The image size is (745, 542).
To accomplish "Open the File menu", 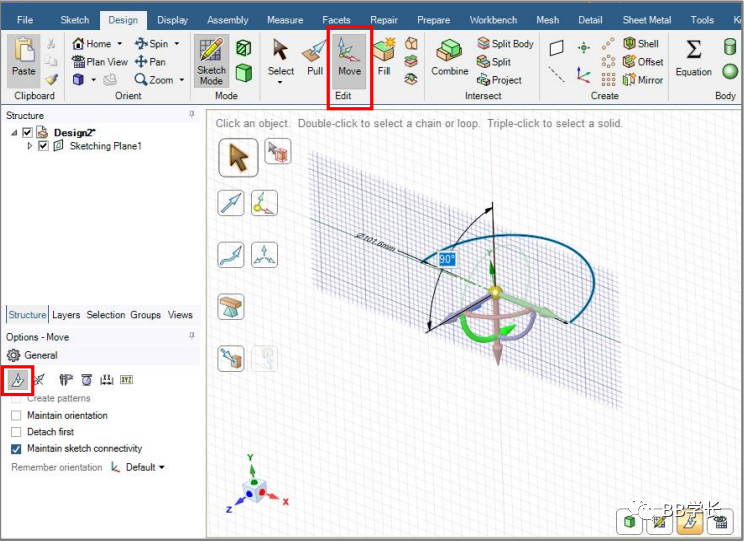I will coord(25,20).
